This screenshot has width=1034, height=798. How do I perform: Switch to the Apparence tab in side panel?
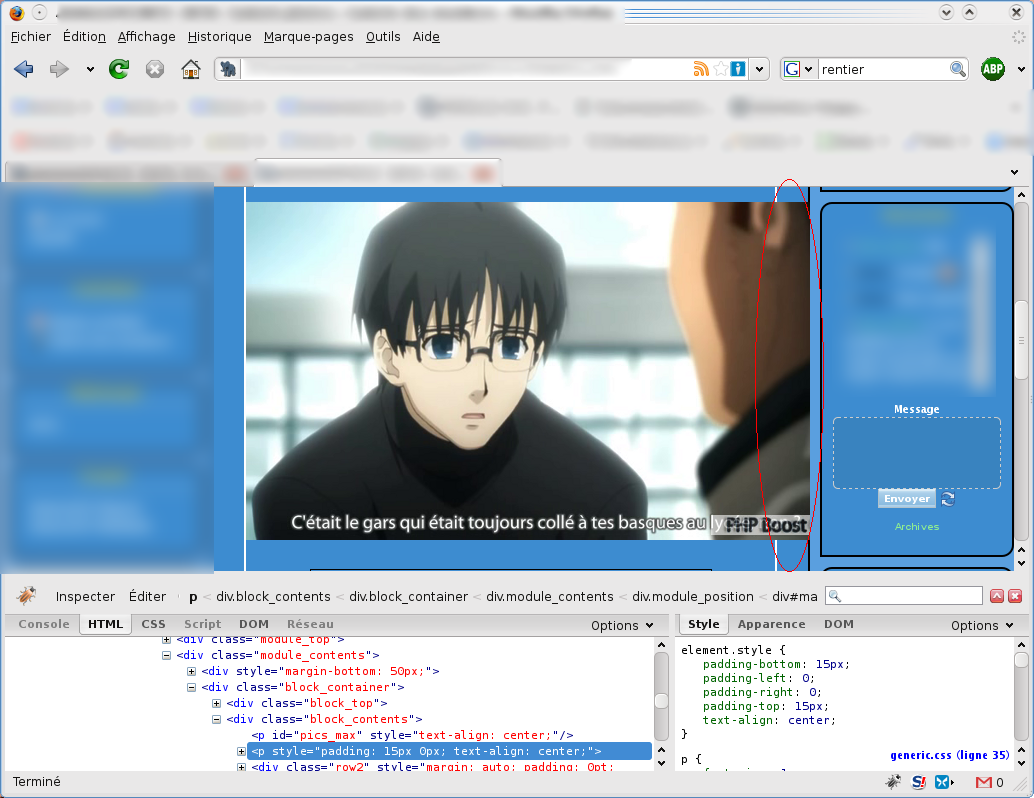click(x=771, y=624)
